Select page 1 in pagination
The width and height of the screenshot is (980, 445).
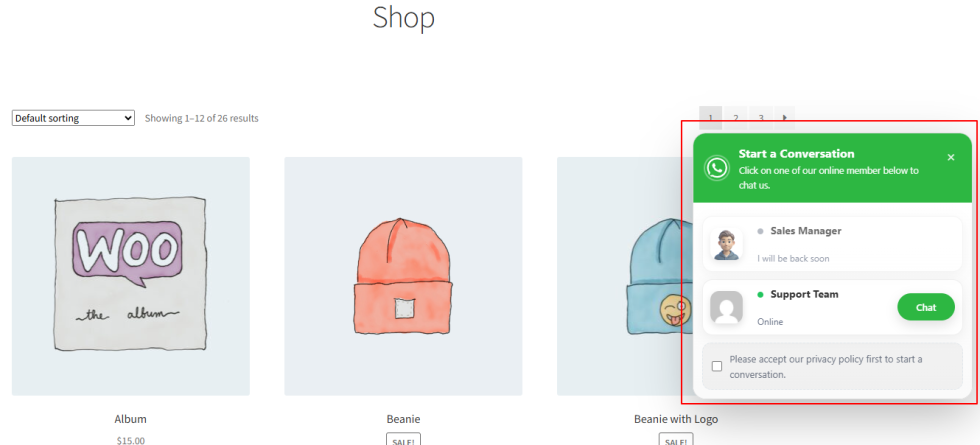click(x=711, y=118)
